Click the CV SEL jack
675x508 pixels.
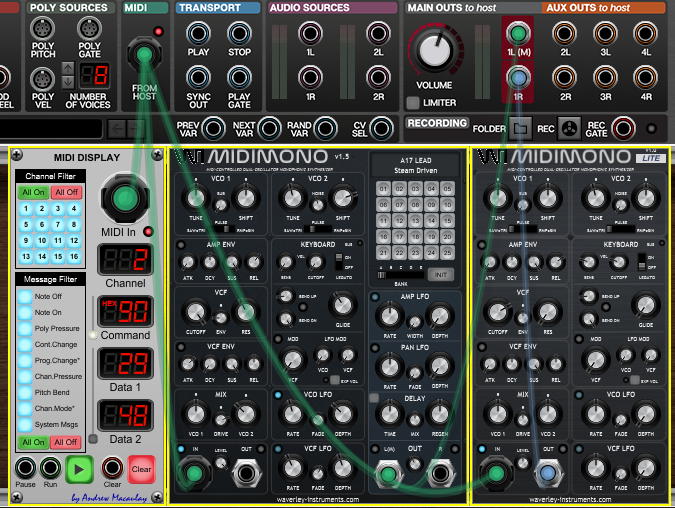381,129
